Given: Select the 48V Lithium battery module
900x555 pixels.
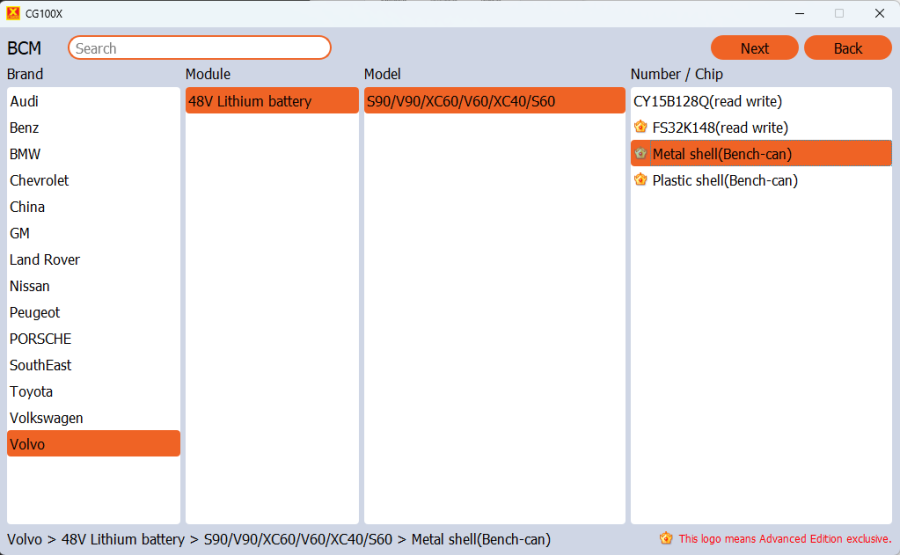Looking at the screenshot, I should click(x=250, y=101).
